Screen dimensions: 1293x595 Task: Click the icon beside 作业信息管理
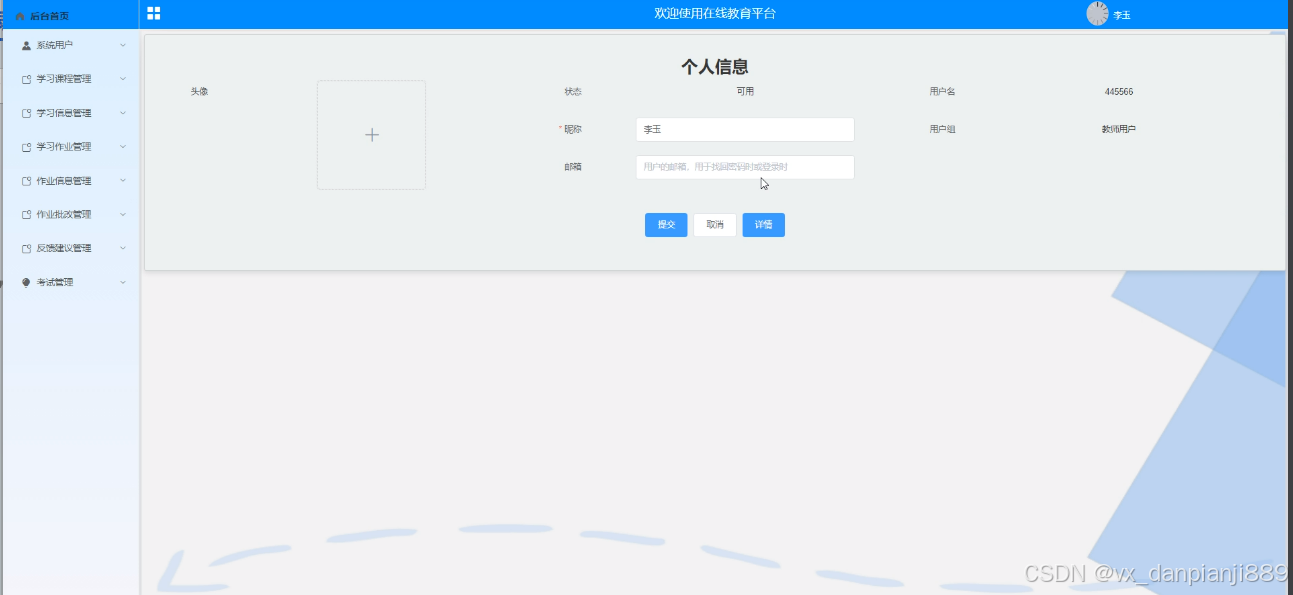click(x=26, y=181)
